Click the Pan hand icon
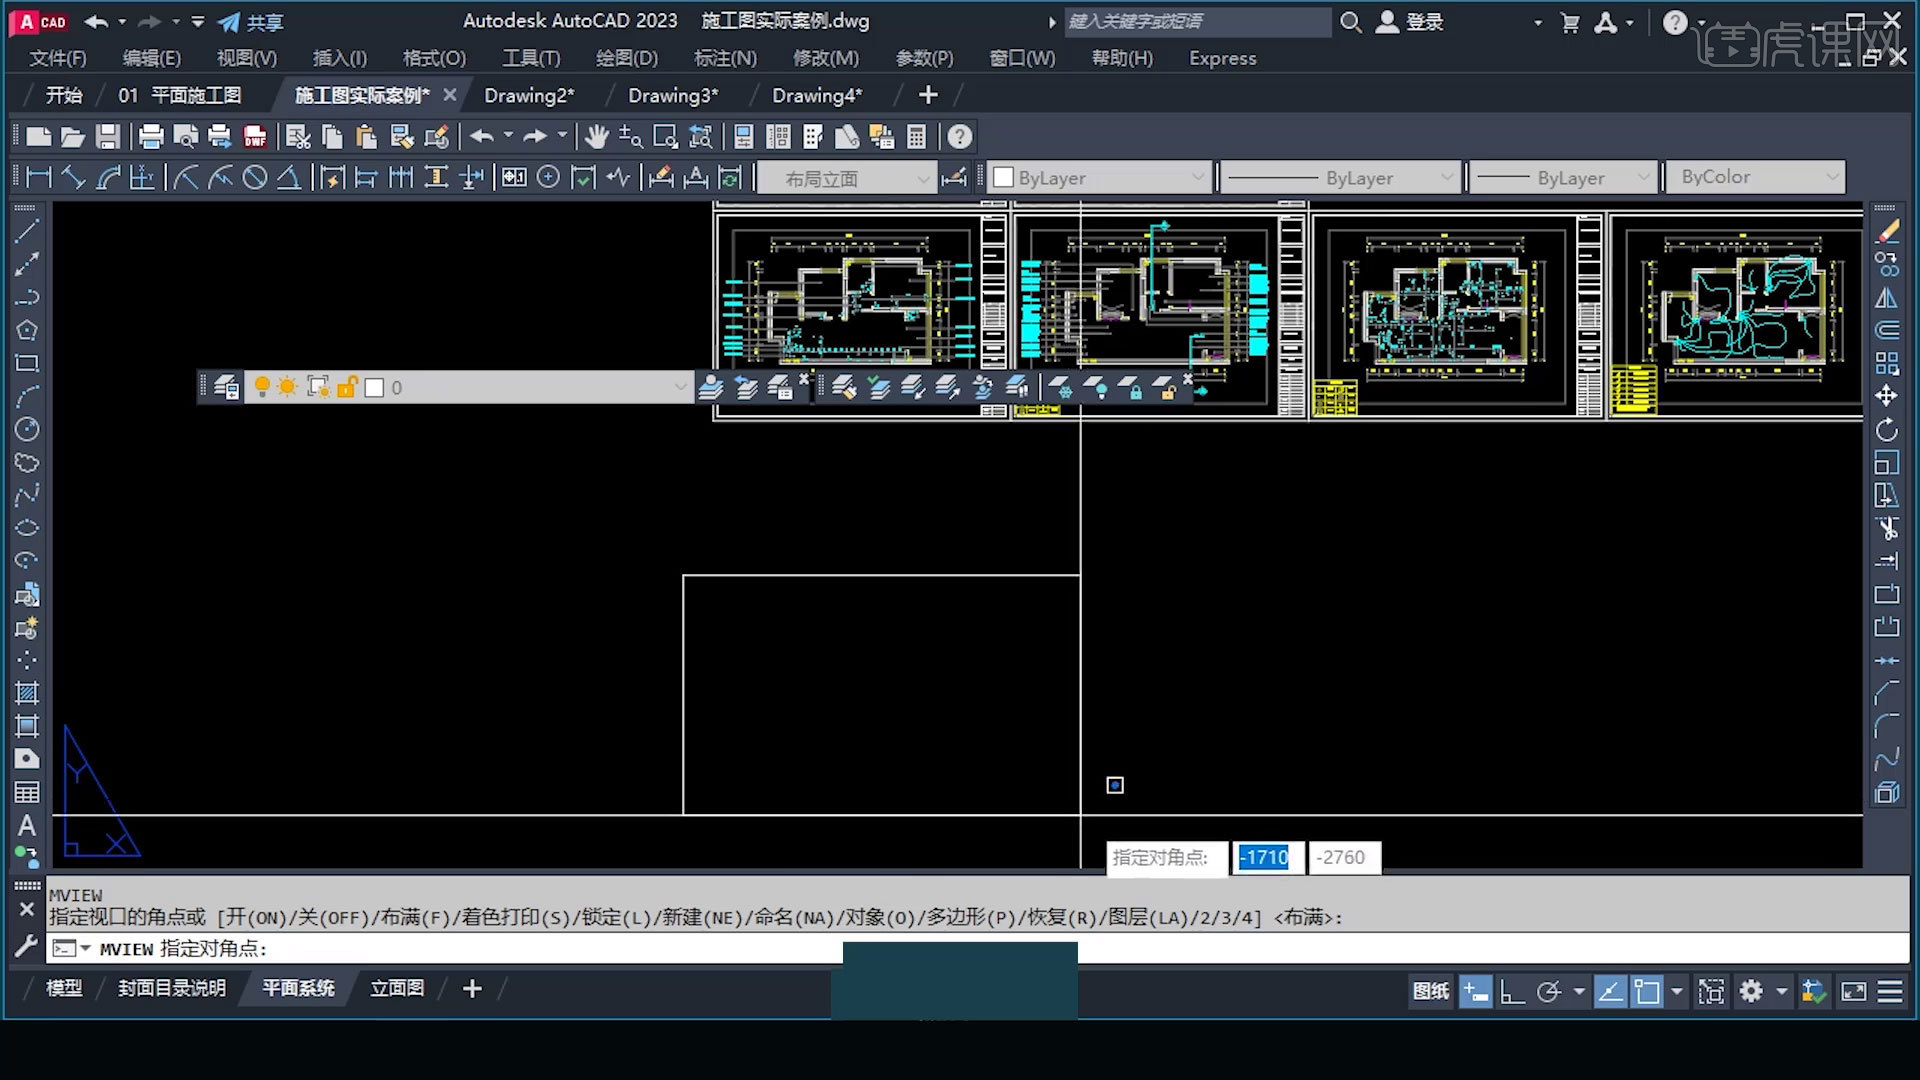 pyautogui.click(x=597, y=137)
